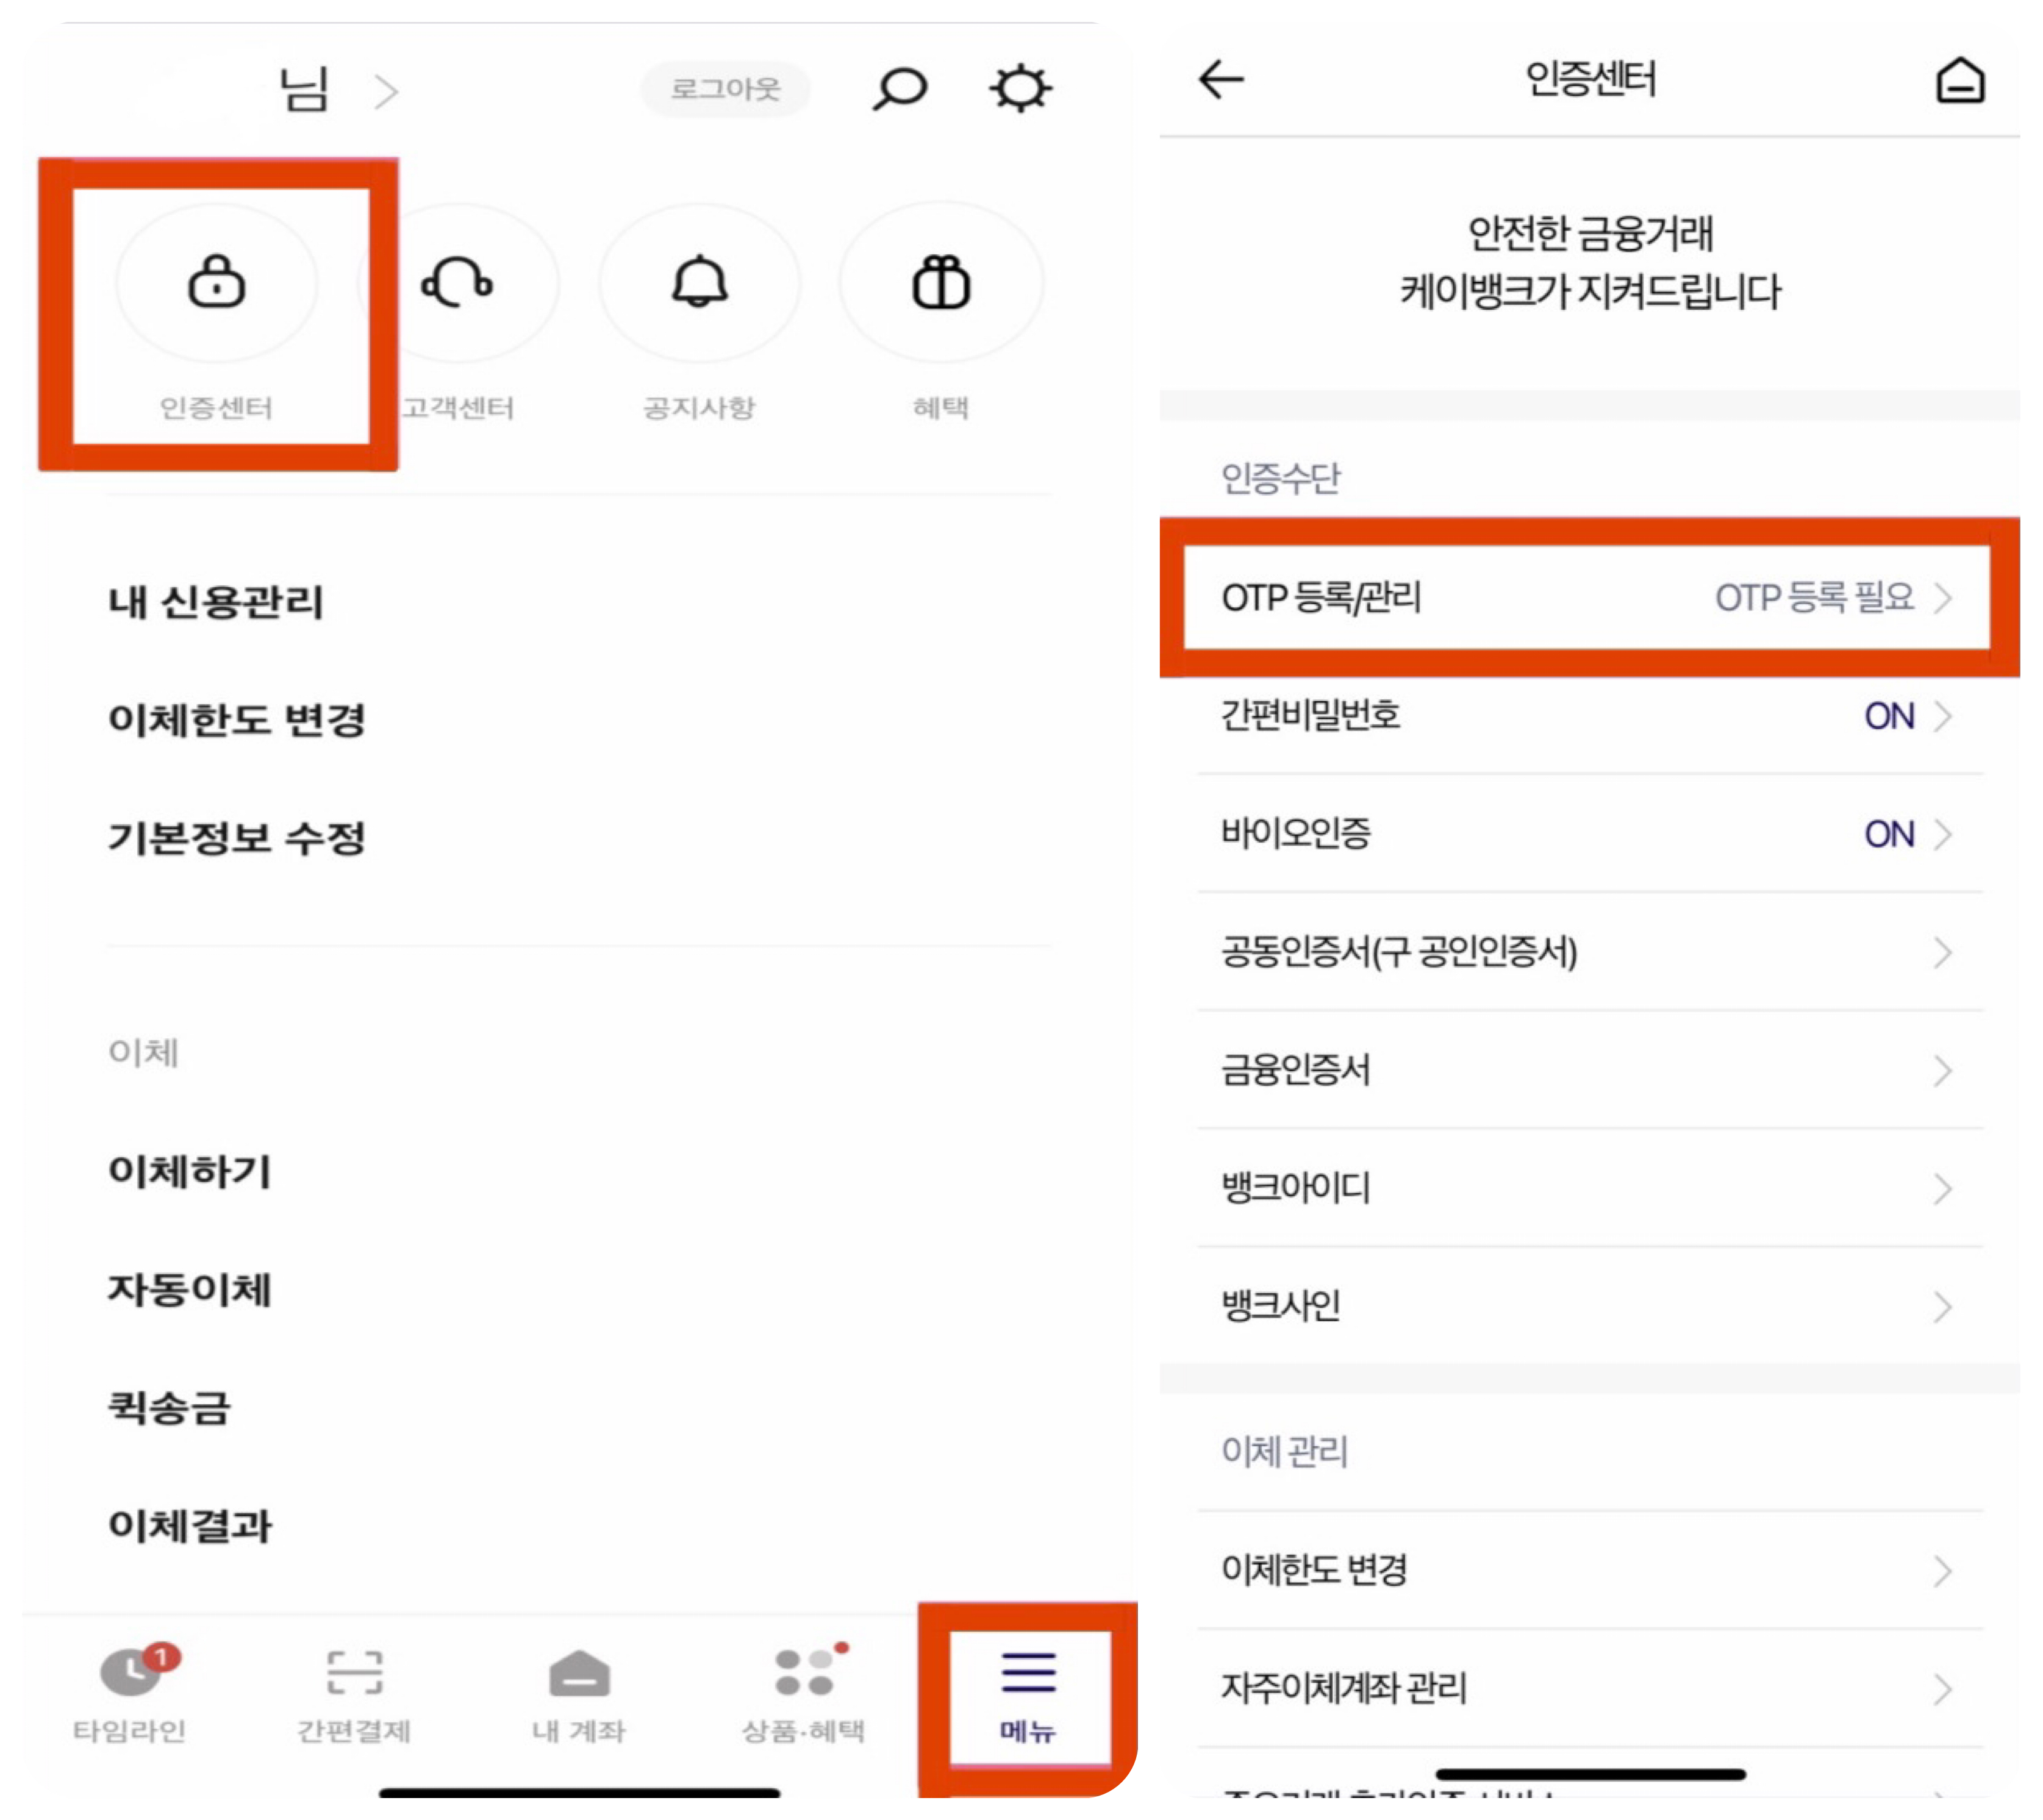2043x1820 pixels.
Task: Expand chevron on 뱅크아이디 row
Action: click(x=1942, y=1188)
